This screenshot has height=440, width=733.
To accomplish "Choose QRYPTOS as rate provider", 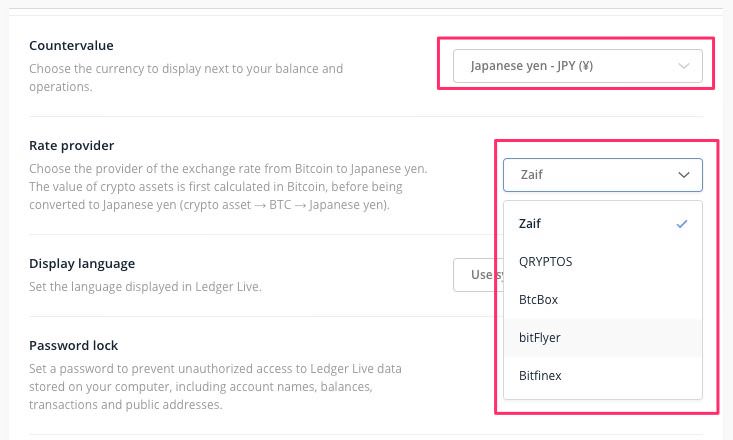I will pos(546,262).
